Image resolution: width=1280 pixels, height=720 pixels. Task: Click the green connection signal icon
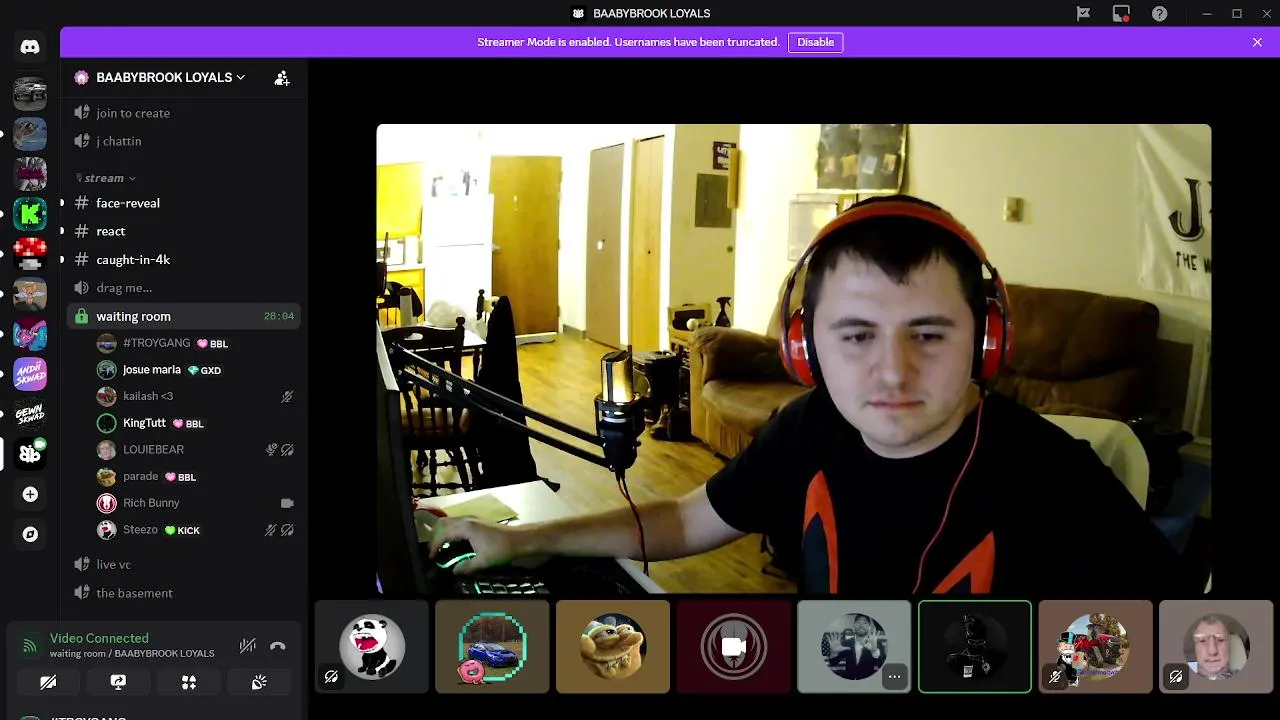point(30,646)
